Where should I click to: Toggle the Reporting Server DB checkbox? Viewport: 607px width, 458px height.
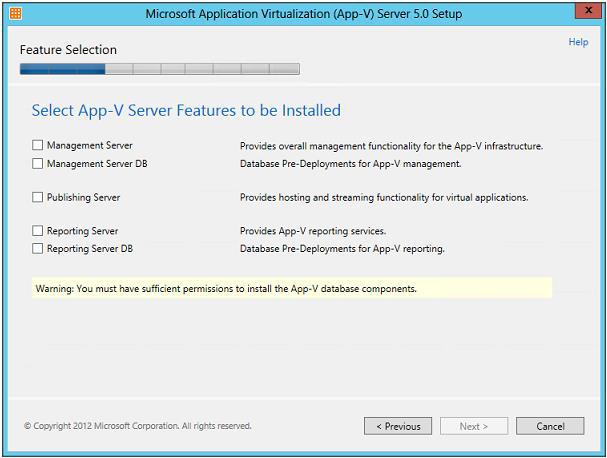[x=38, y=248]
